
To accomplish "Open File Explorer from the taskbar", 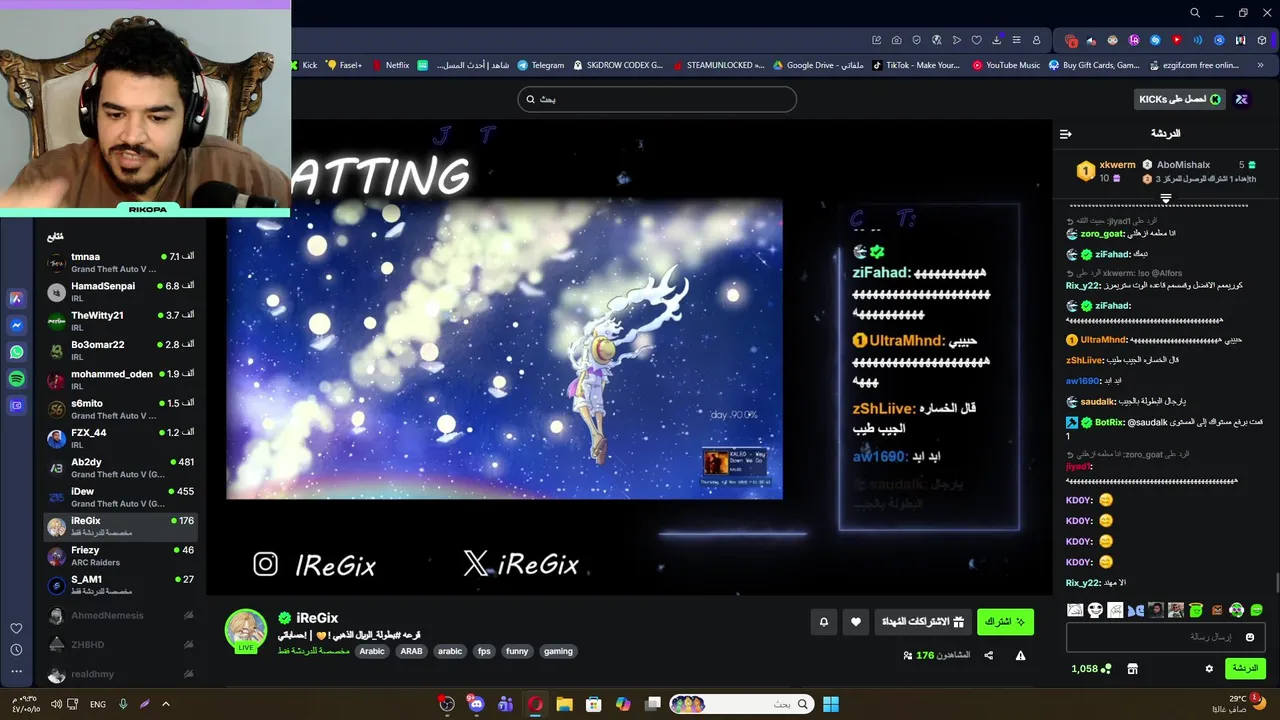I will point(564,704).
